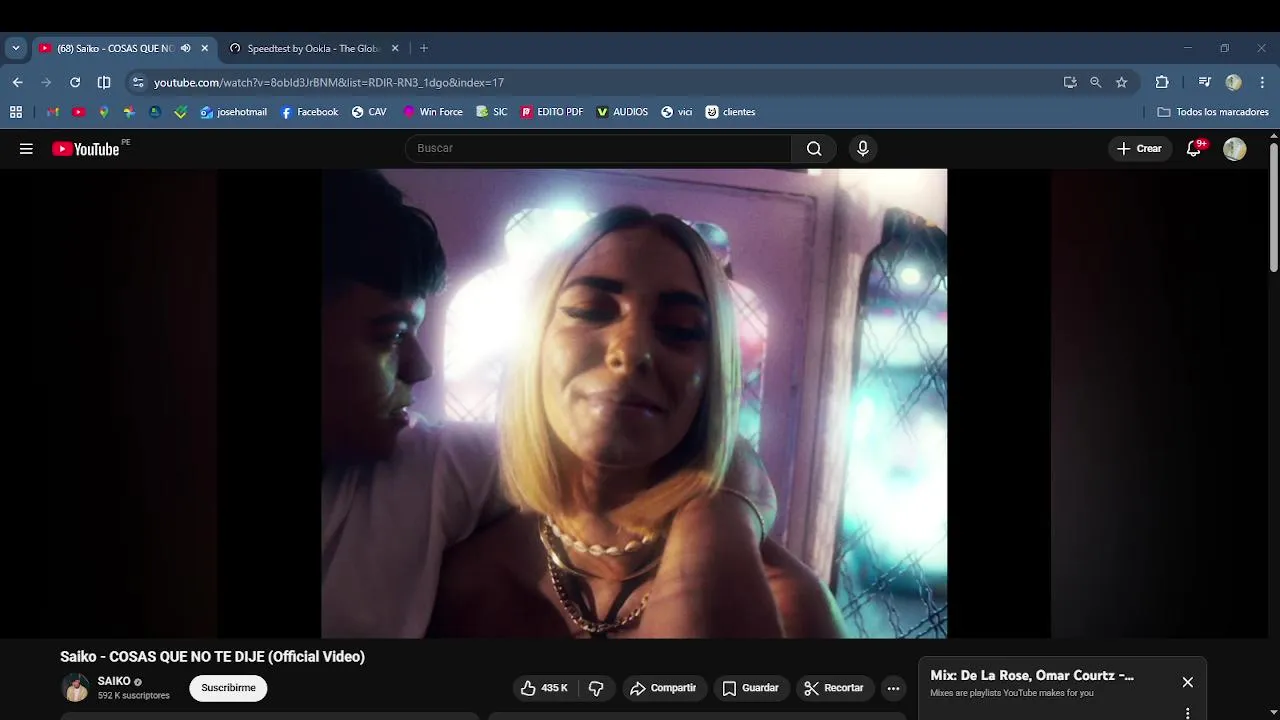1280x720 pixels.
Task: Open vici bookmark
Action: [x=677, y=112]
